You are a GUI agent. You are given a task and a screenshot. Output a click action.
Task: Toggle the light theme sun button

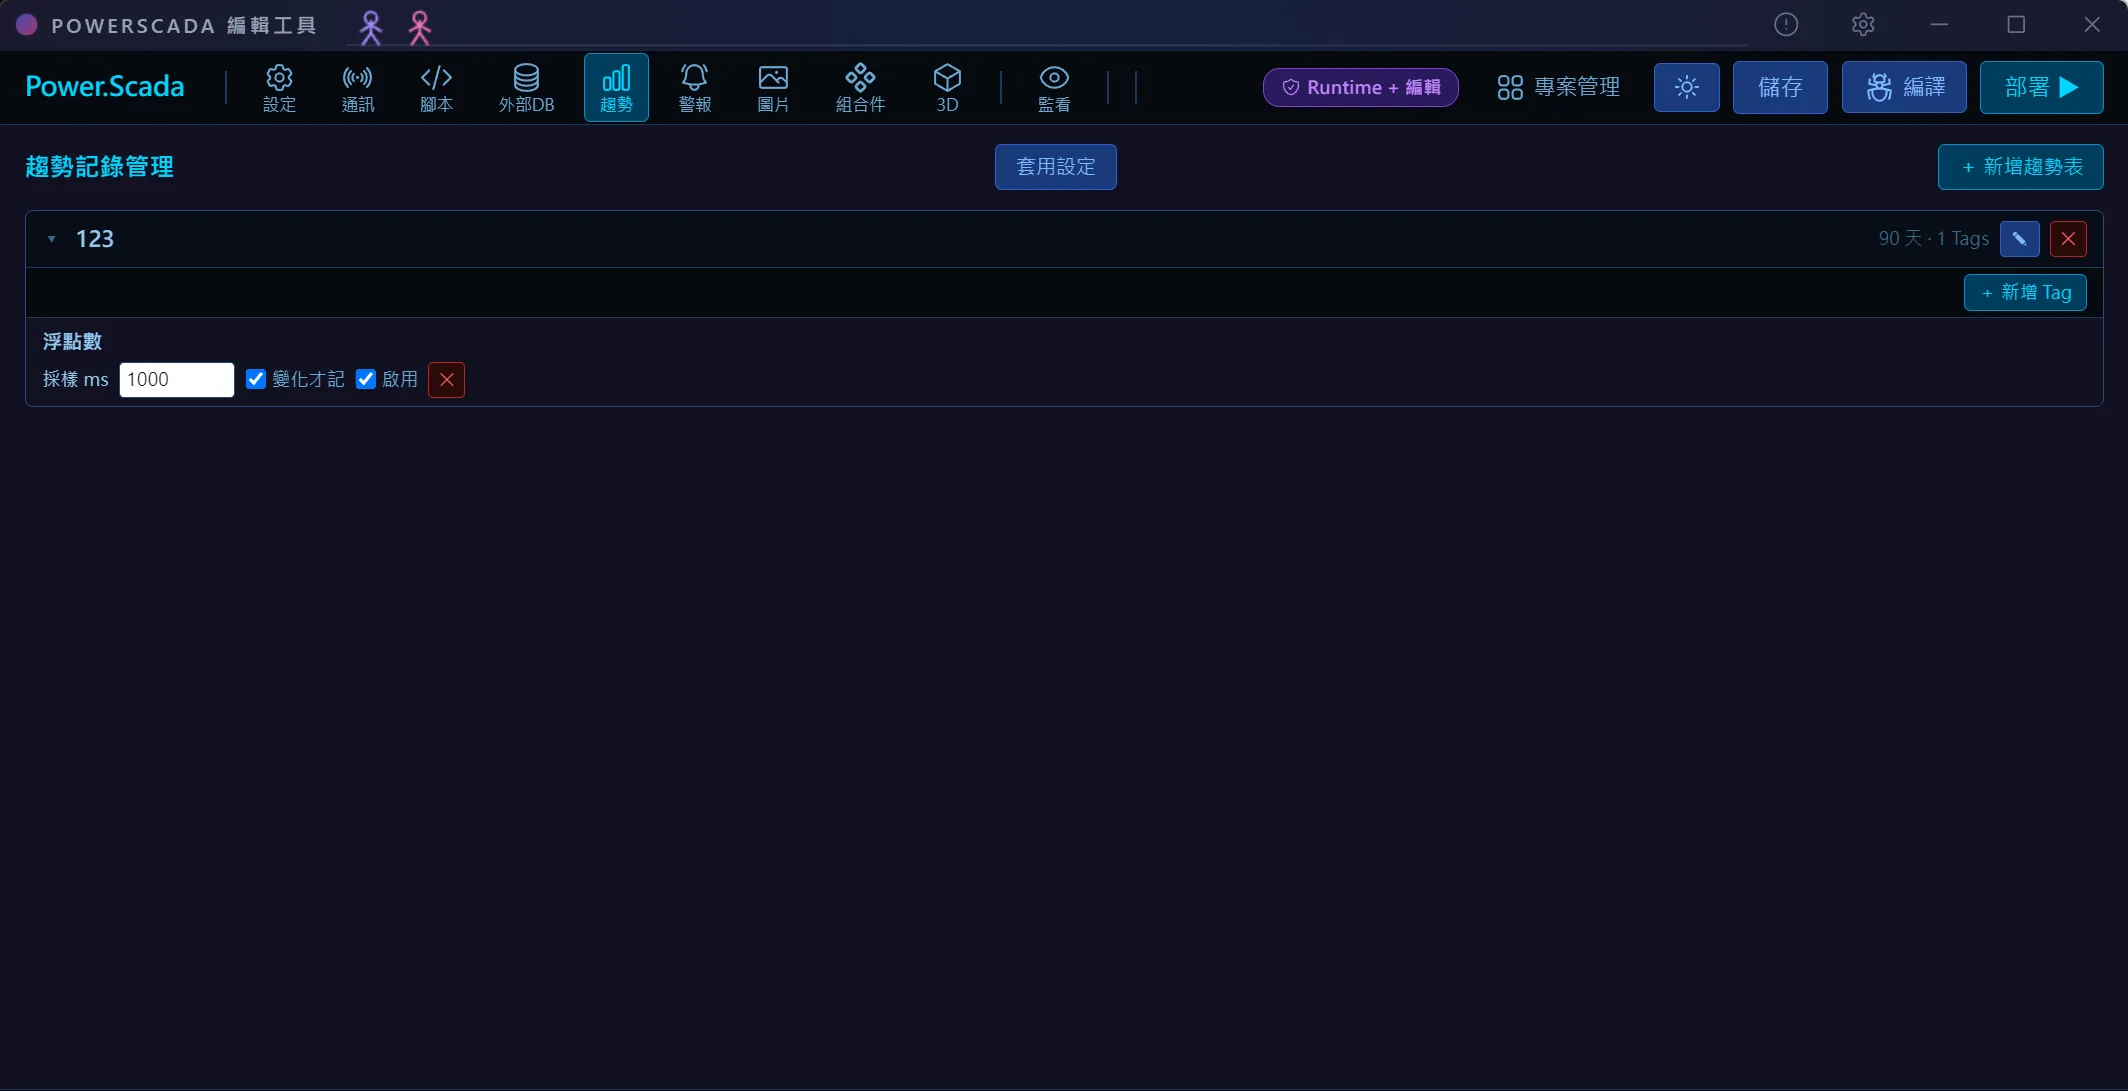1686,87
